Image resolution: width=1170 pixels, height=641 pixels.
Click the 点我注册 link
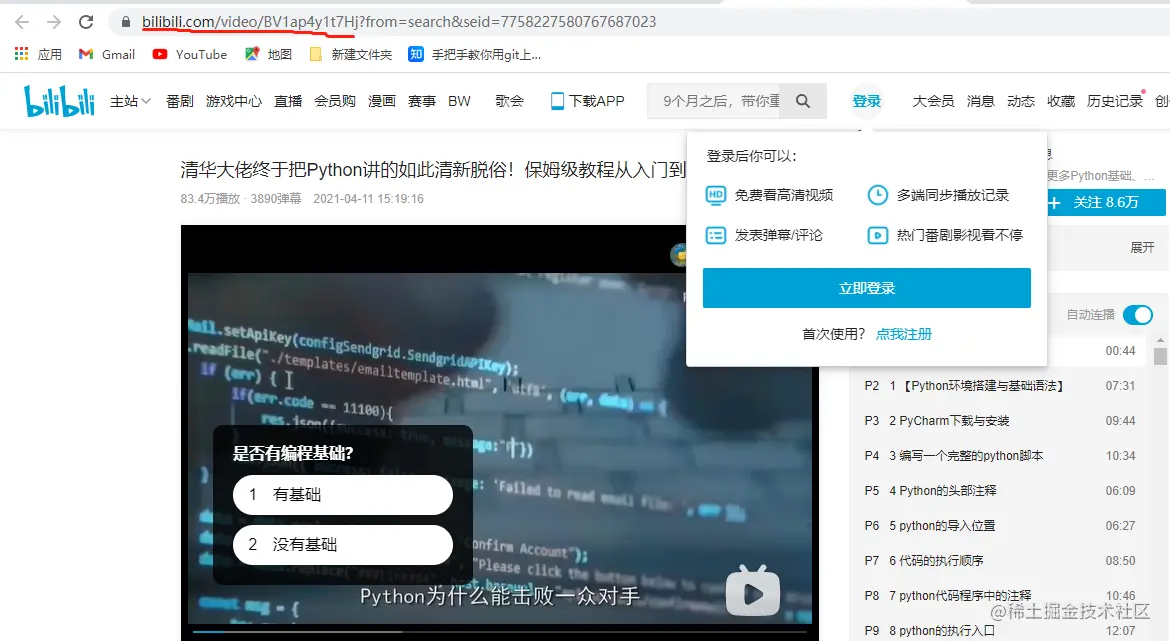tap(904, 334)
